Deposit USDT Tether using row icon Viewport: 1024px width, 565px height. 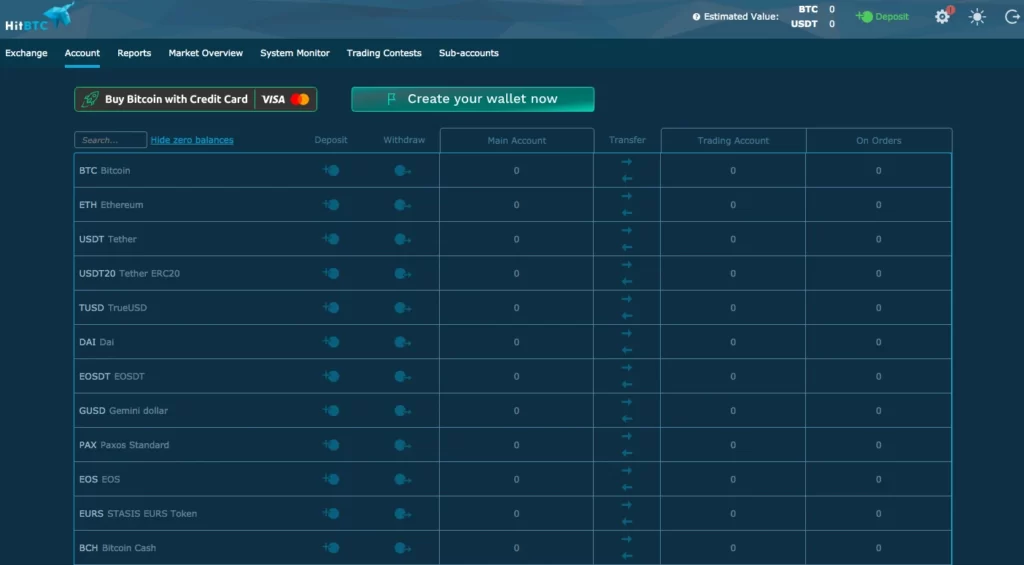(x=331, y=239)
